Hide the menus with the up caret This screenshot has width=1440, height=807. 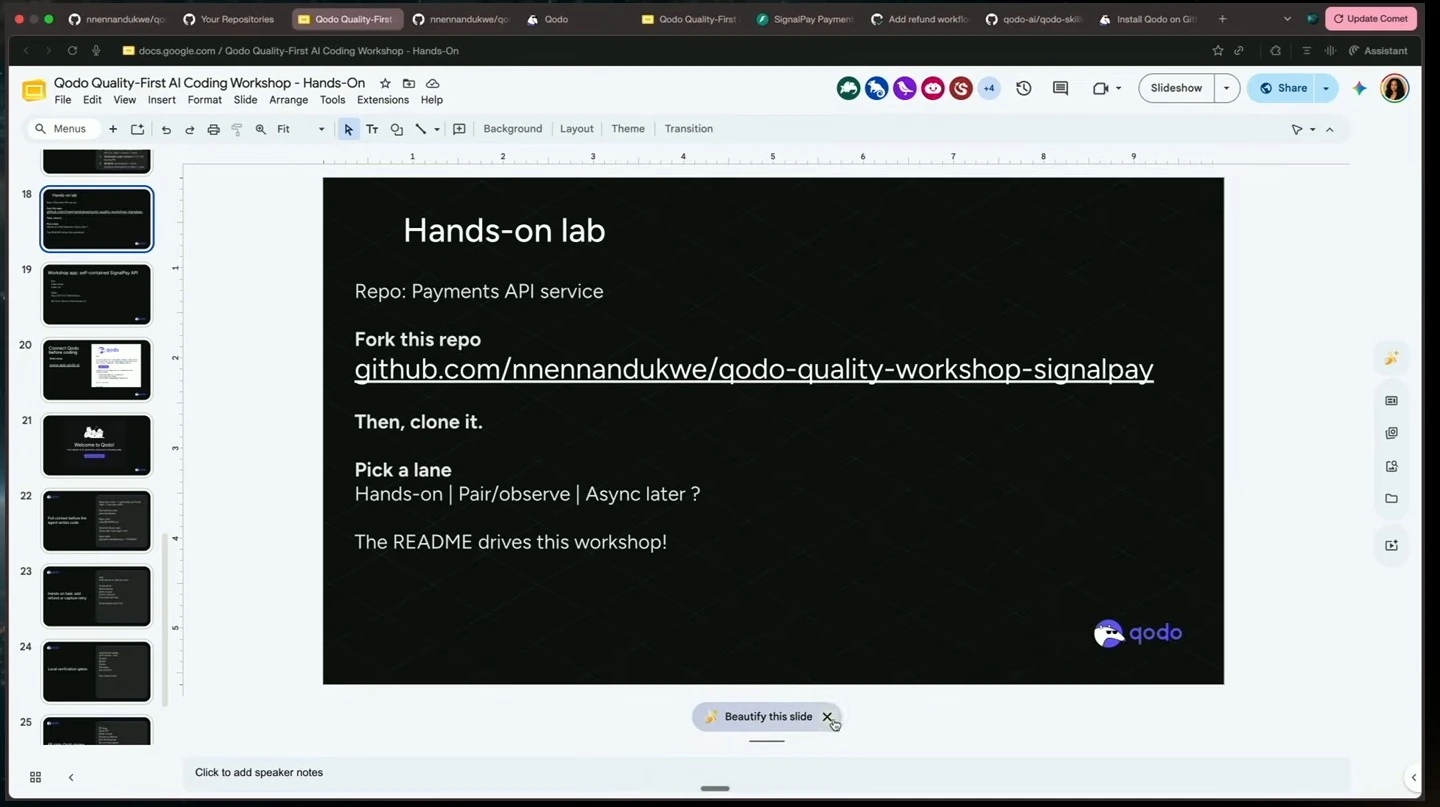pyautogui.click(x=1330, y=129)
